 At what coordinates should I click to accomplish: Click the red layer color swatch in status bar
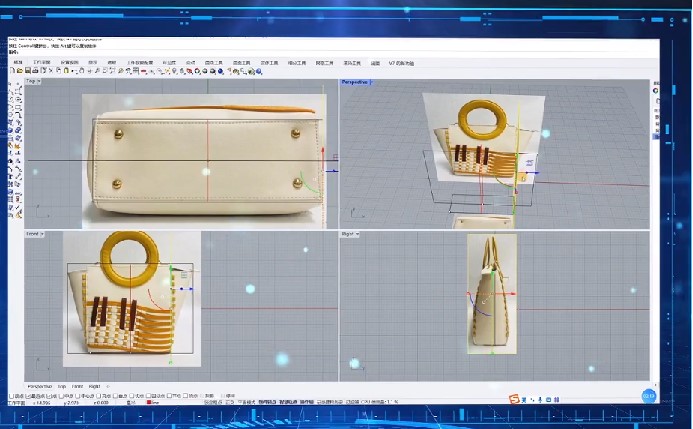click(x=149, y=402)
